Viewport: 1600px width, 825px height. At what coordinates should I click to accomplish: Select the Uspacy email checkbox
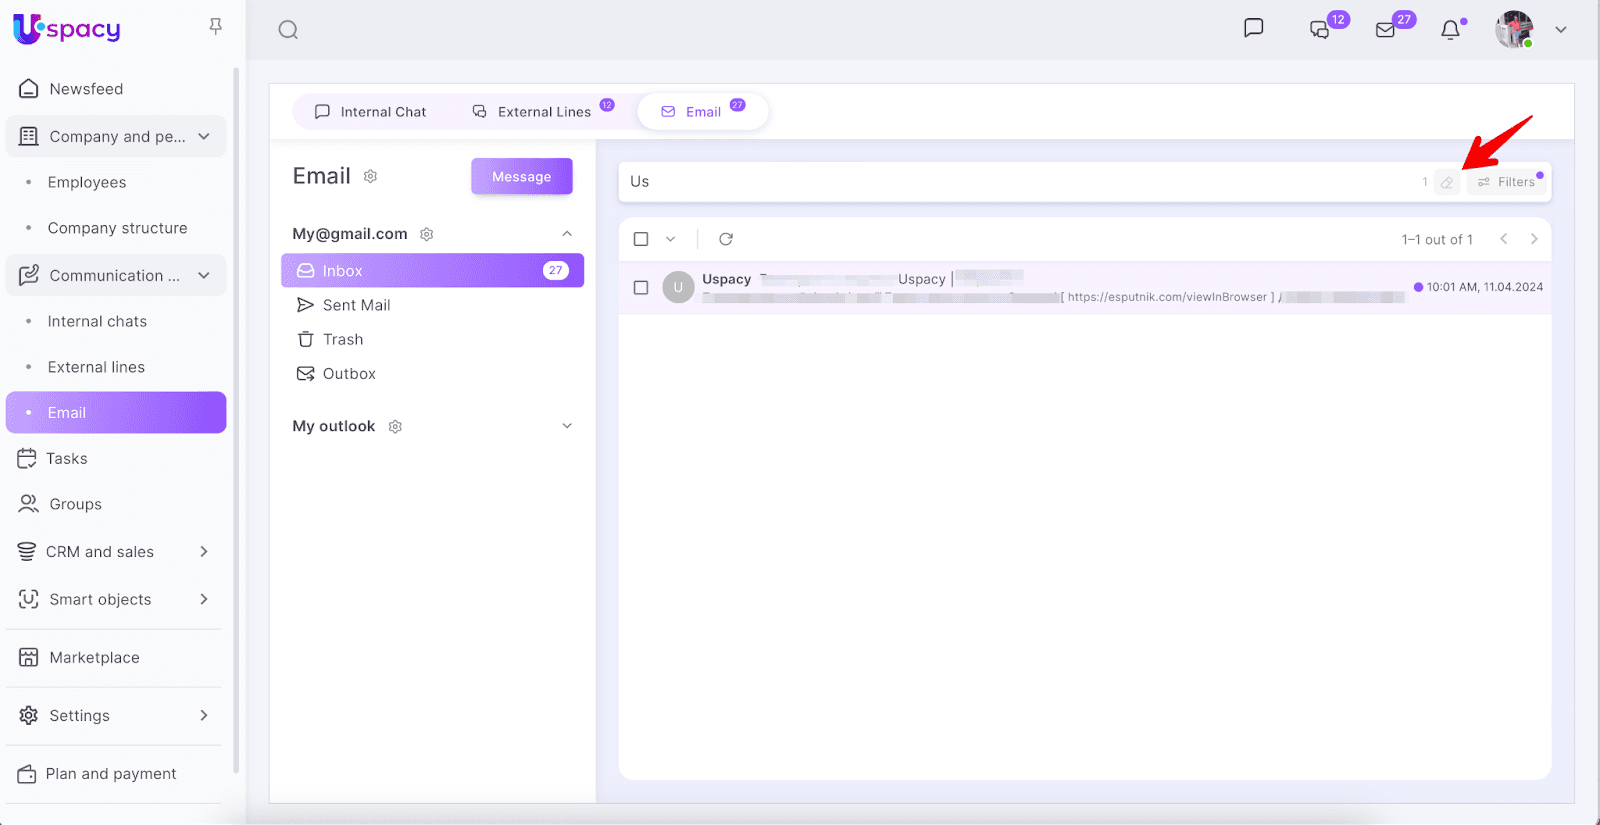pos(641,288)
